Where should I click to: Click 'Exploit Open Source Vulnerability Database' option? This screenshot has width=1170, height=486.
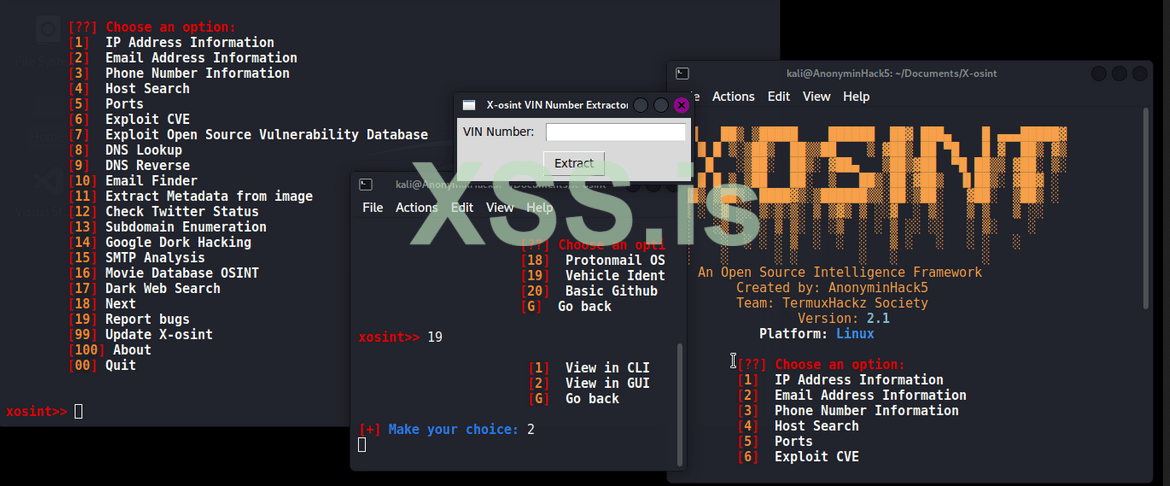tap(266, 134)
